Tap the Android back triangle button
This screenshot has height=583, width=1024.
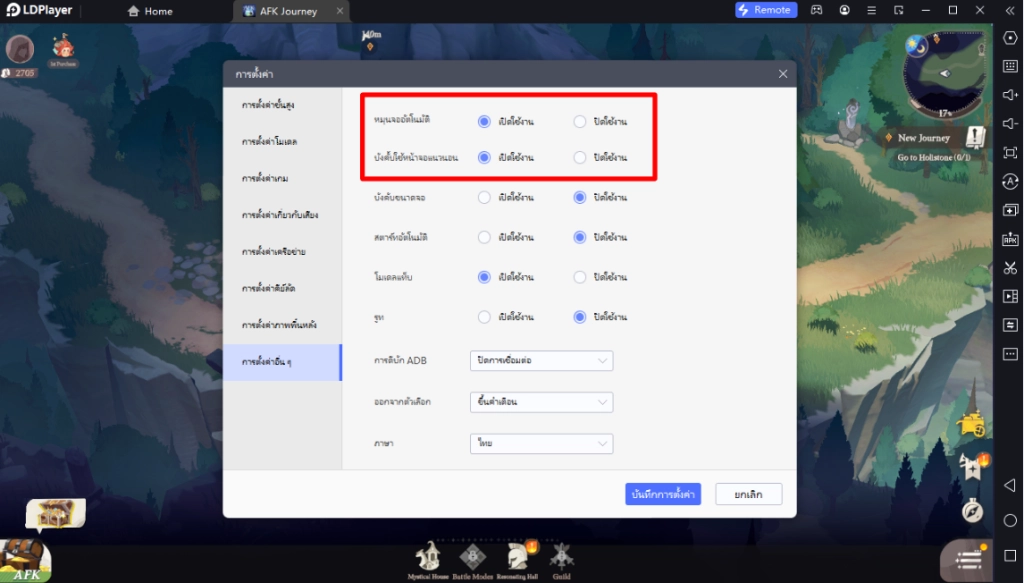1010,485
